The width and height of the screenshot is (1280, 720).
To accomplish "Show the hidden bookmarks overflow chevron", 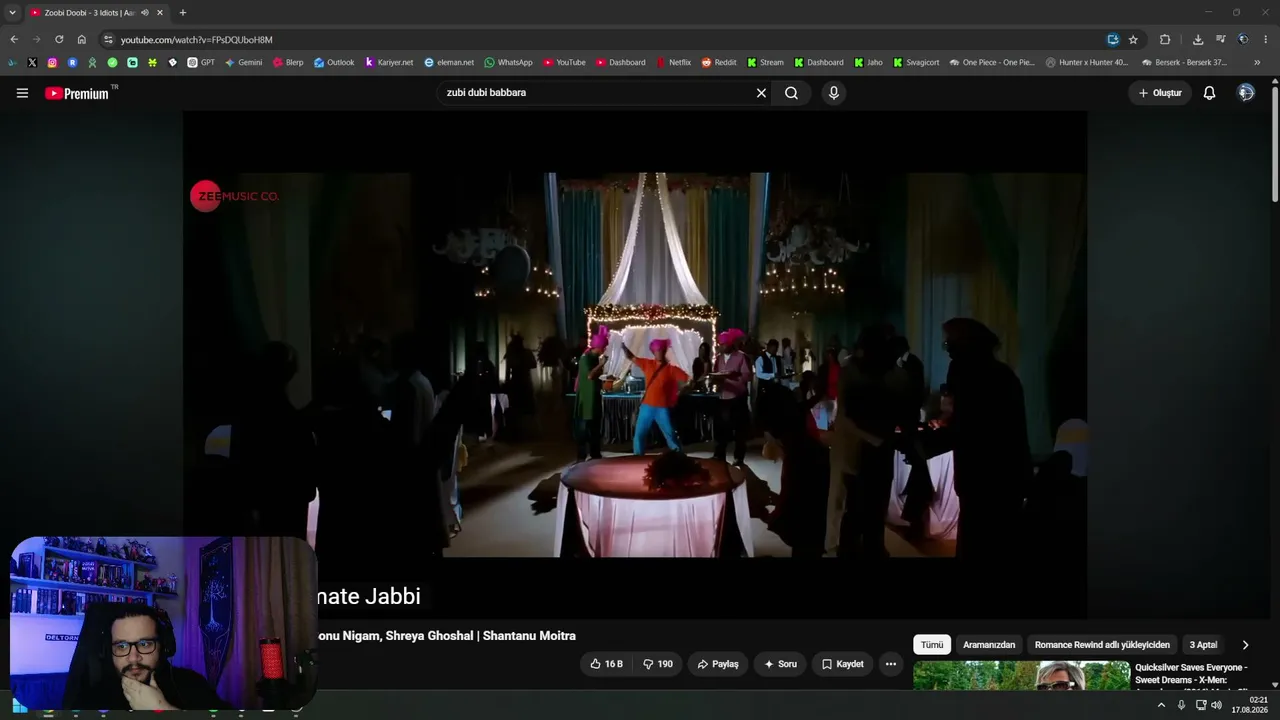I will point(1257,62).
